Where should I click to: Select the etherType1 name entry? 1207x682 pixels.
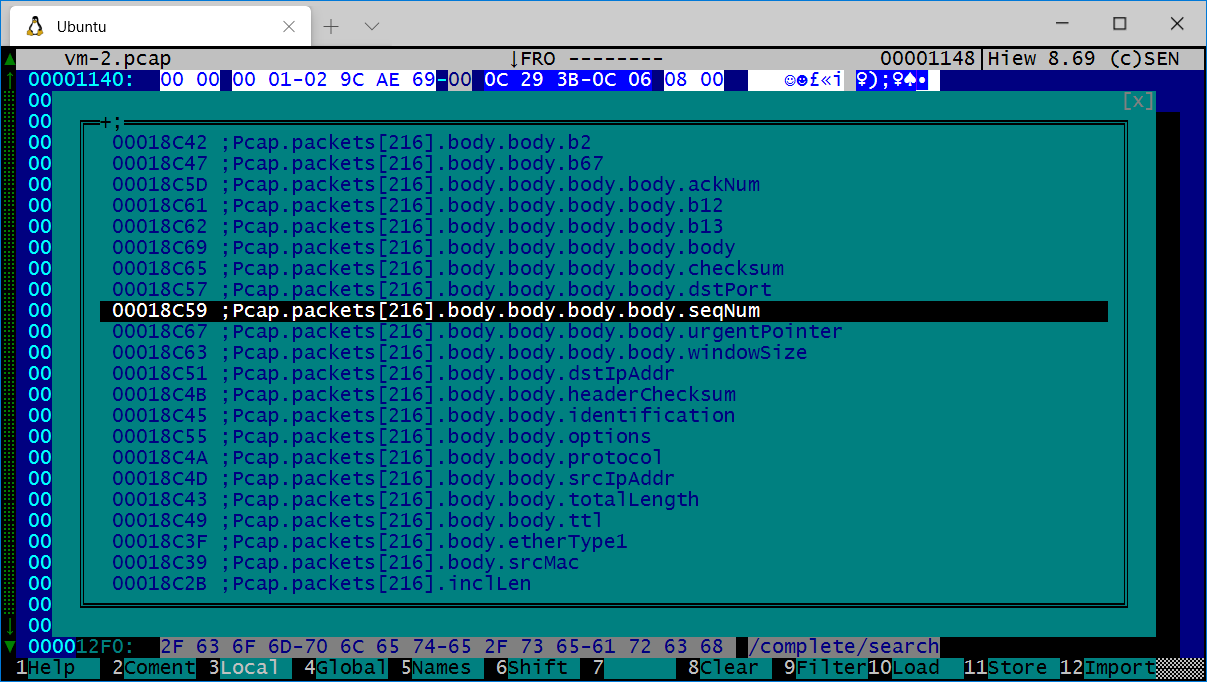[604, 541]
